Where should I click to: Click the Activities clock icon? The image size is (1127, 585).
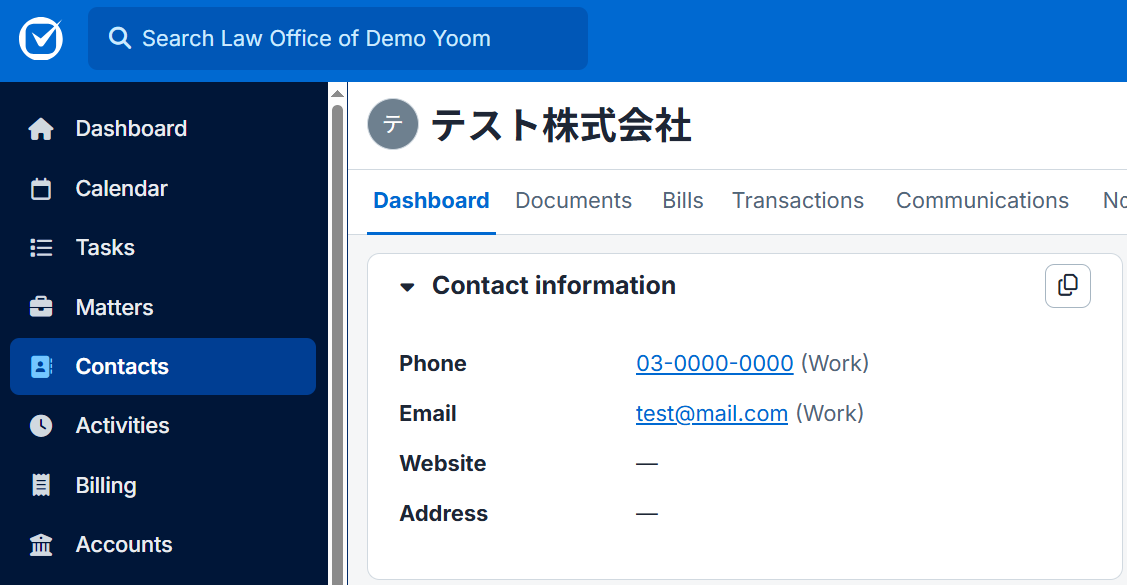coord(41,425)
